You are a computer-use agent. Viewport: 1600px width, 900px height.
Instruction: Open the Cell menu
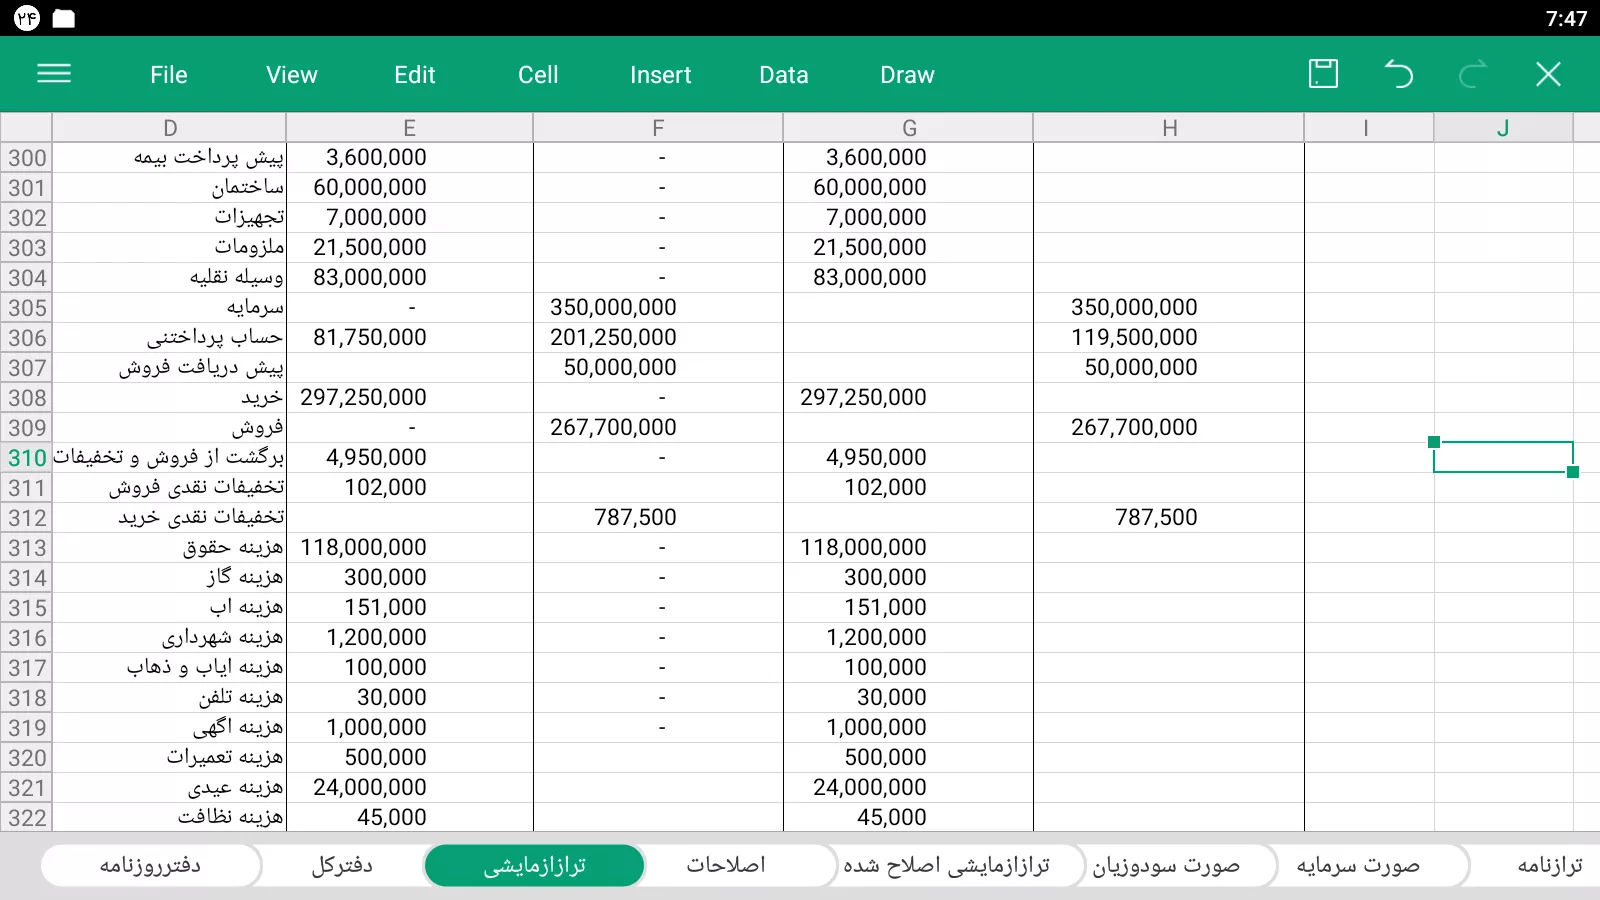[538, 75]
